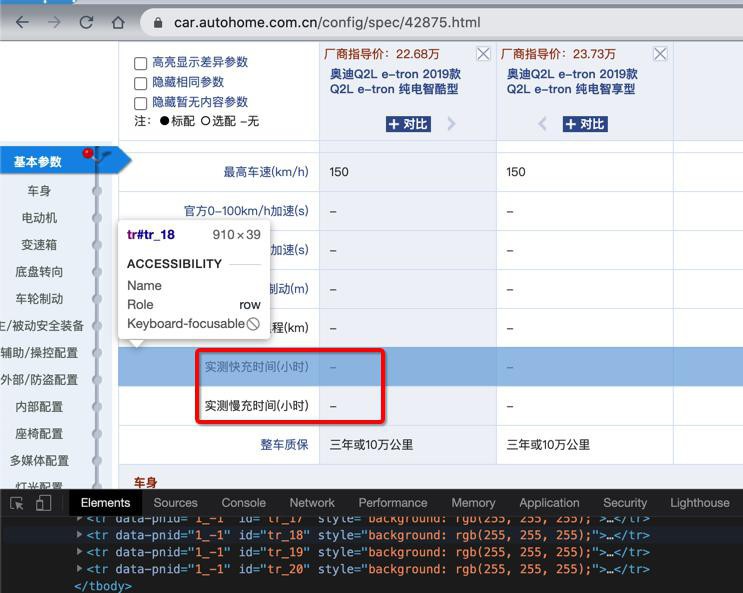Enable 高亮显示差异参数 checkbox

click(x=140, y=63)
